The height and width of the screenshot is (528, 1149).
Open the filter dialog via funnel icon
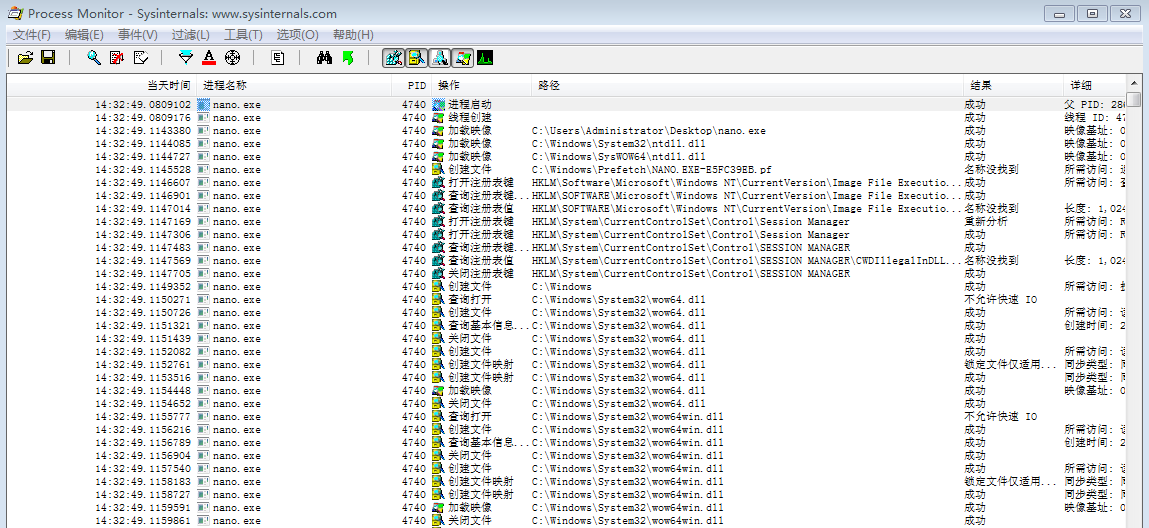pos(186,58)
